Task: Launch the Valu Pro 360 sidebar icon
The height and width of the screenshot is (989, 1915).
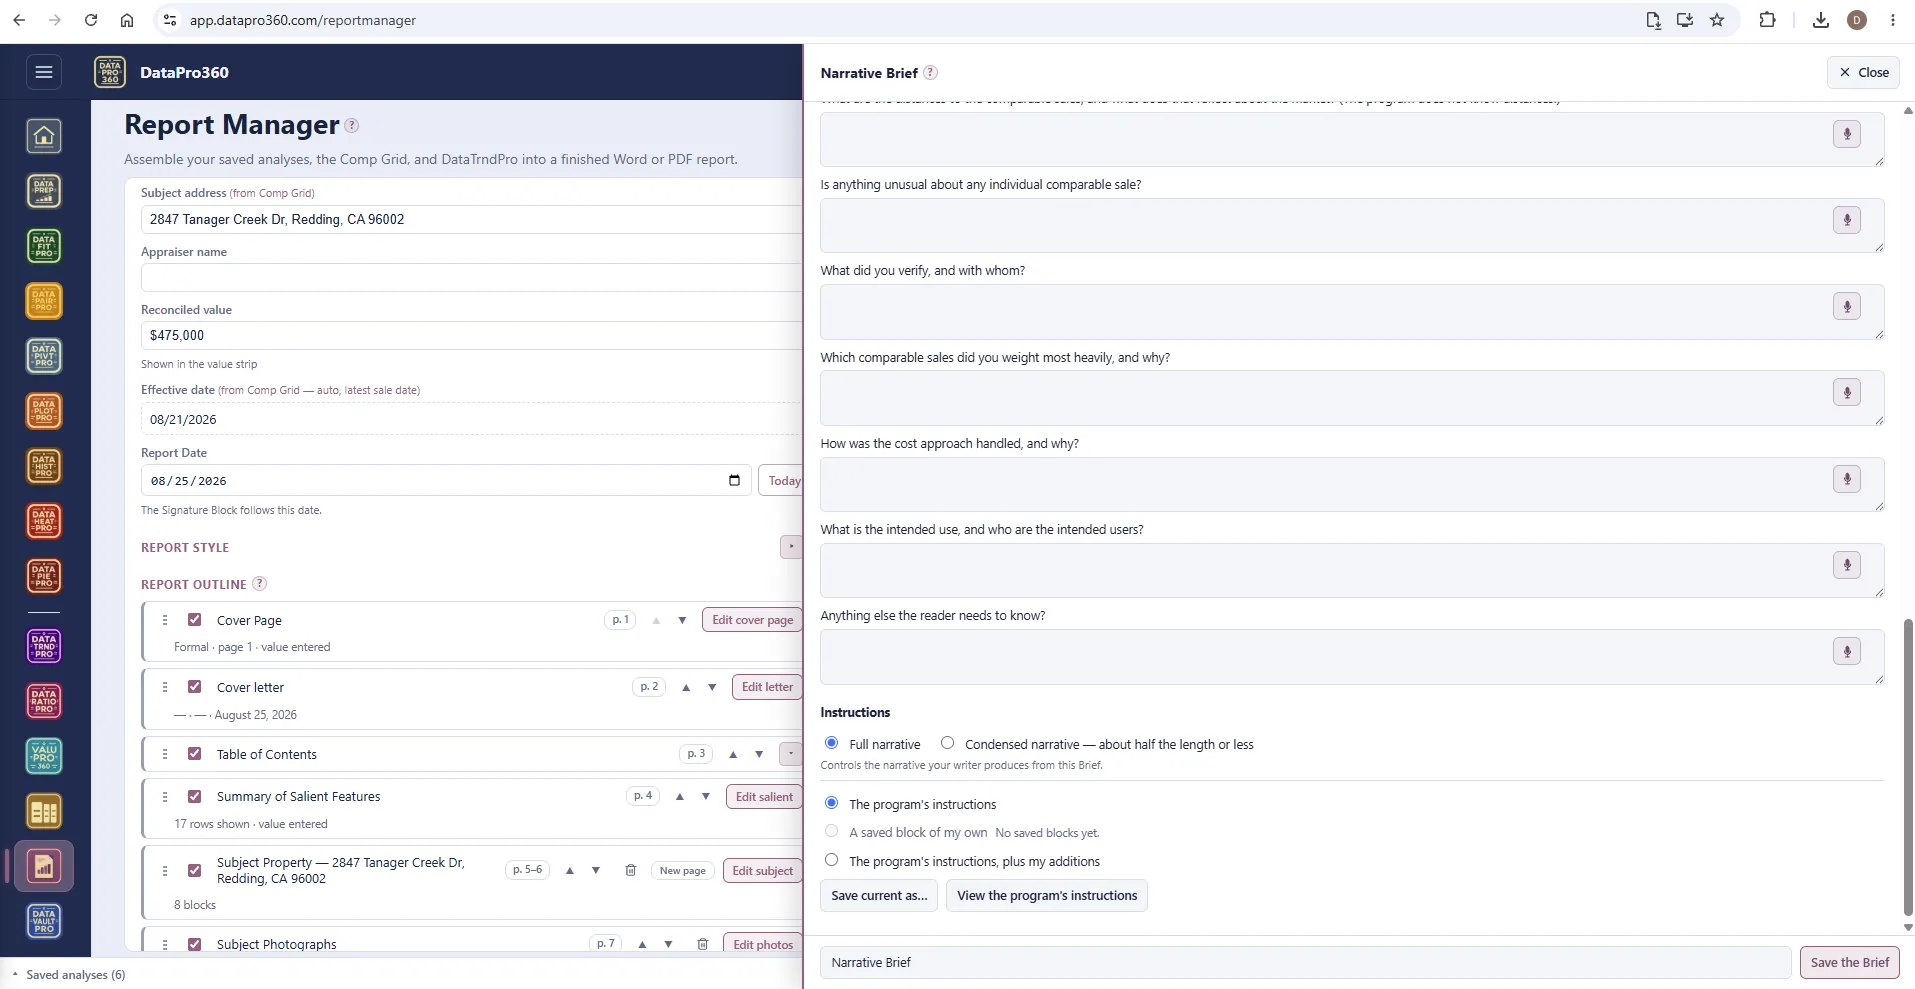Action: (x=44, y=756)
